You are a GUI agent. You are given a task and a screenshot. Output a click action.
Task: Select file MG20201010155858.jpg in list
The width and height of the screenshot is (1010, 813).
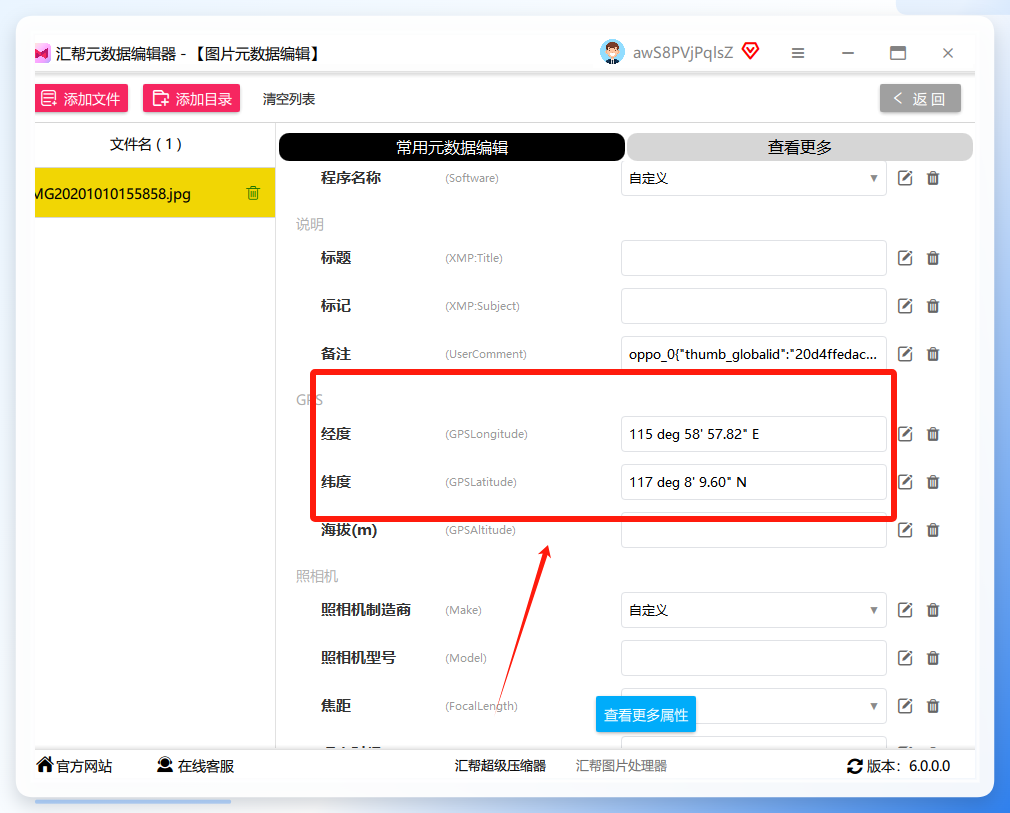pyautogui.click(x=155, y=193)
